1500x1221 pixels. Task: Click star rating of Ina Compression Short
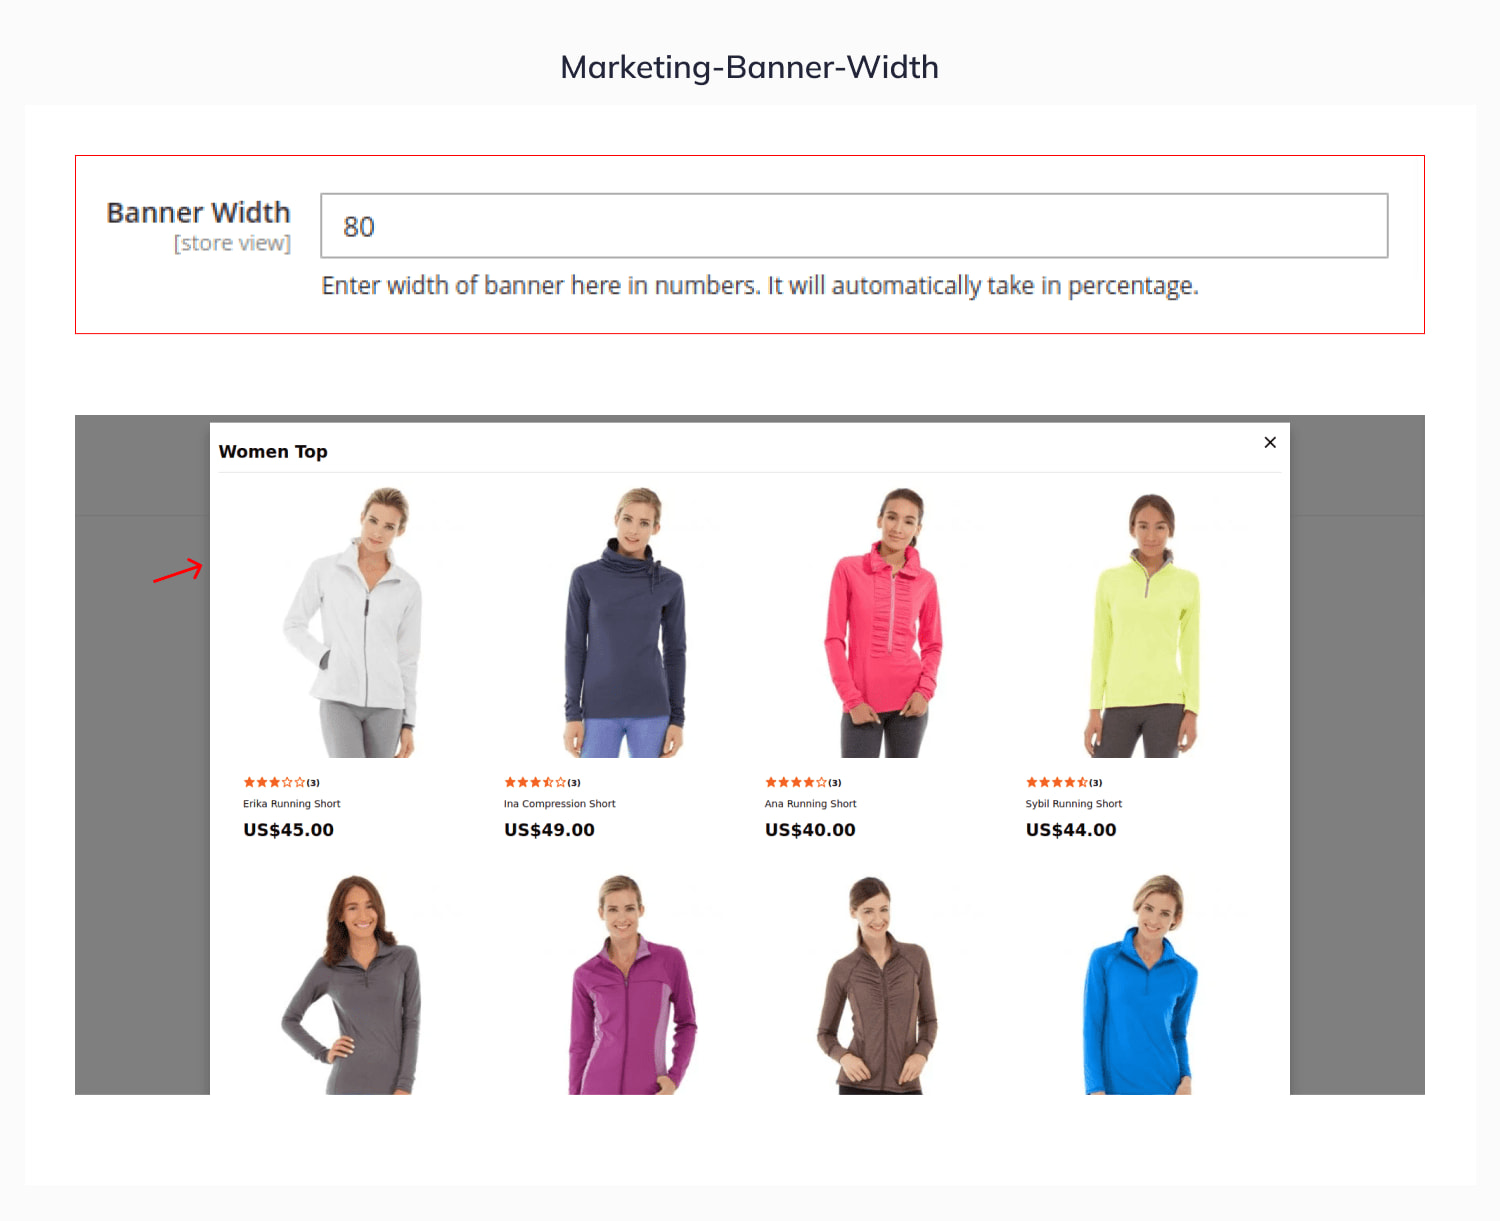535,782
